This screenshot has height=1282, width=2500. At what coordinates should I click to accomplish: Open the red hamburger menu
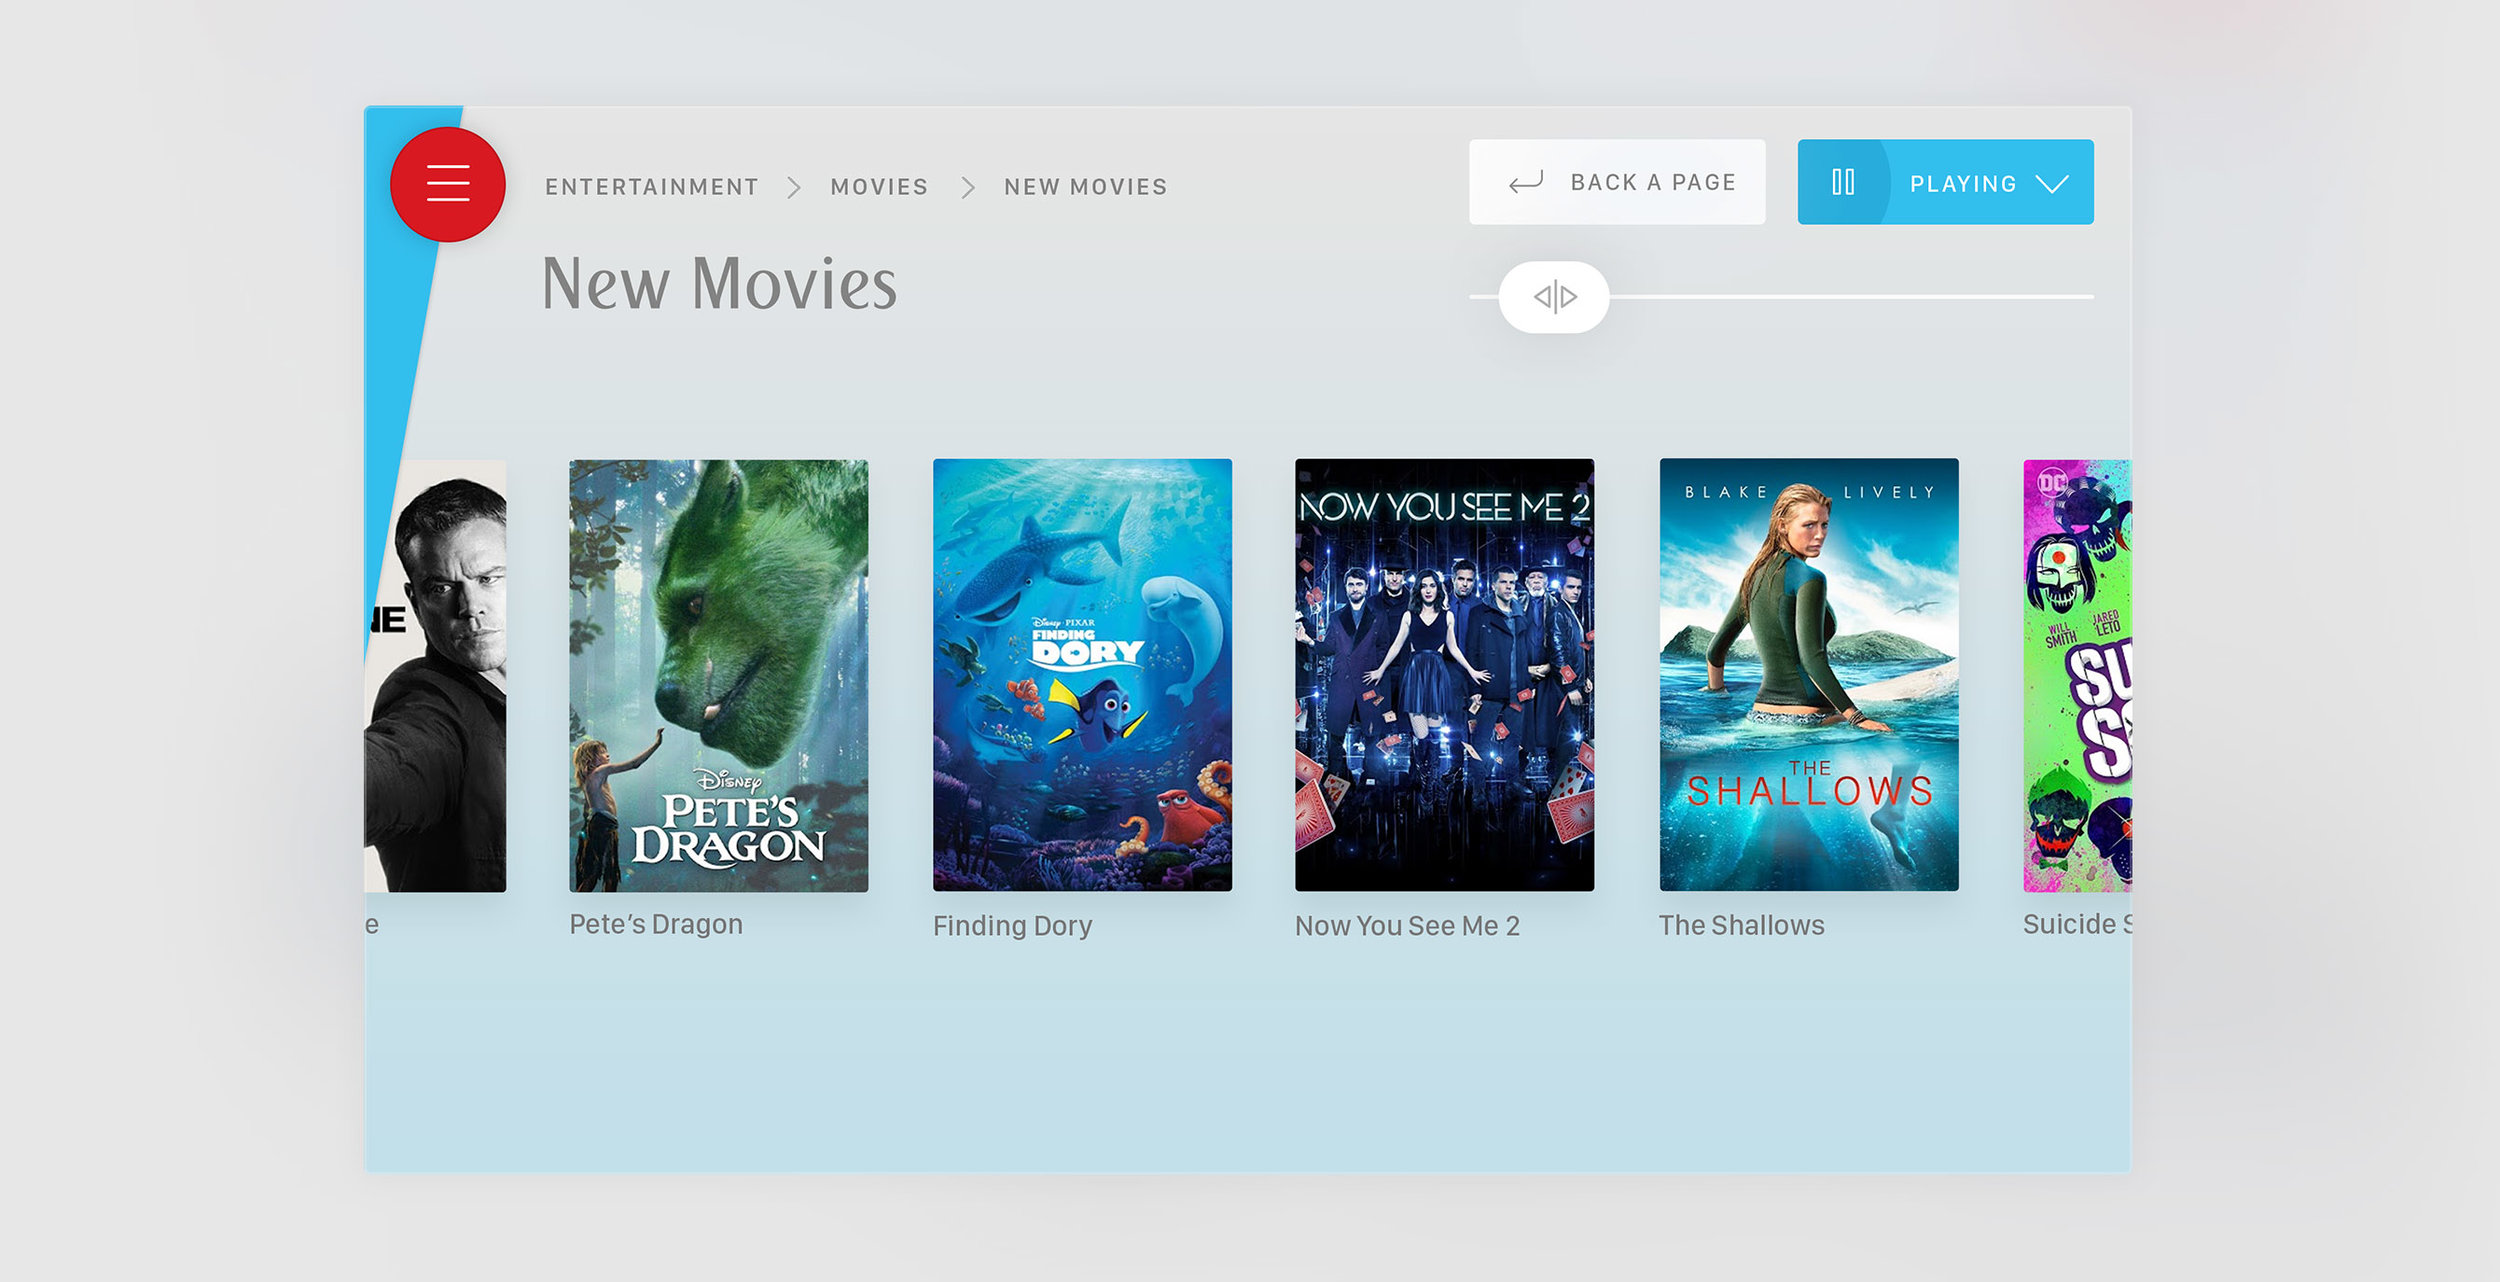(448, 184)
